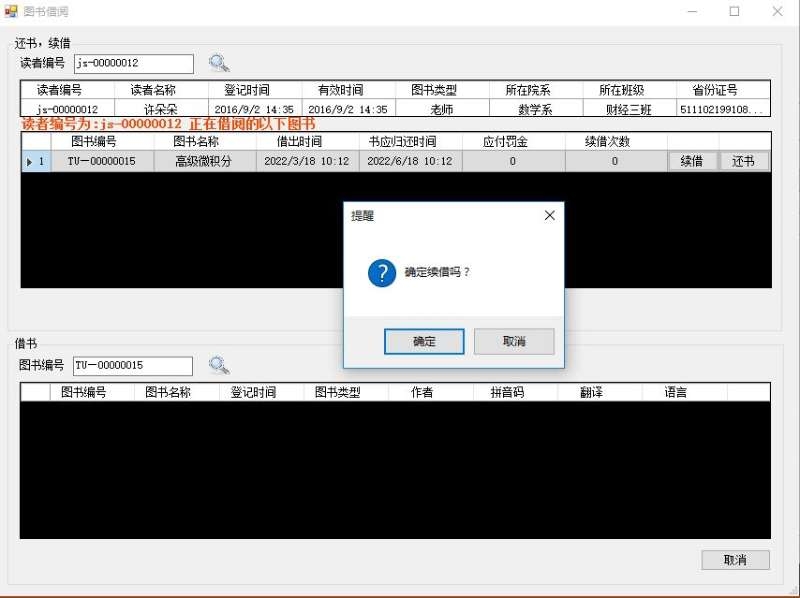Click reader cell js-00000012 in top table

67,109
